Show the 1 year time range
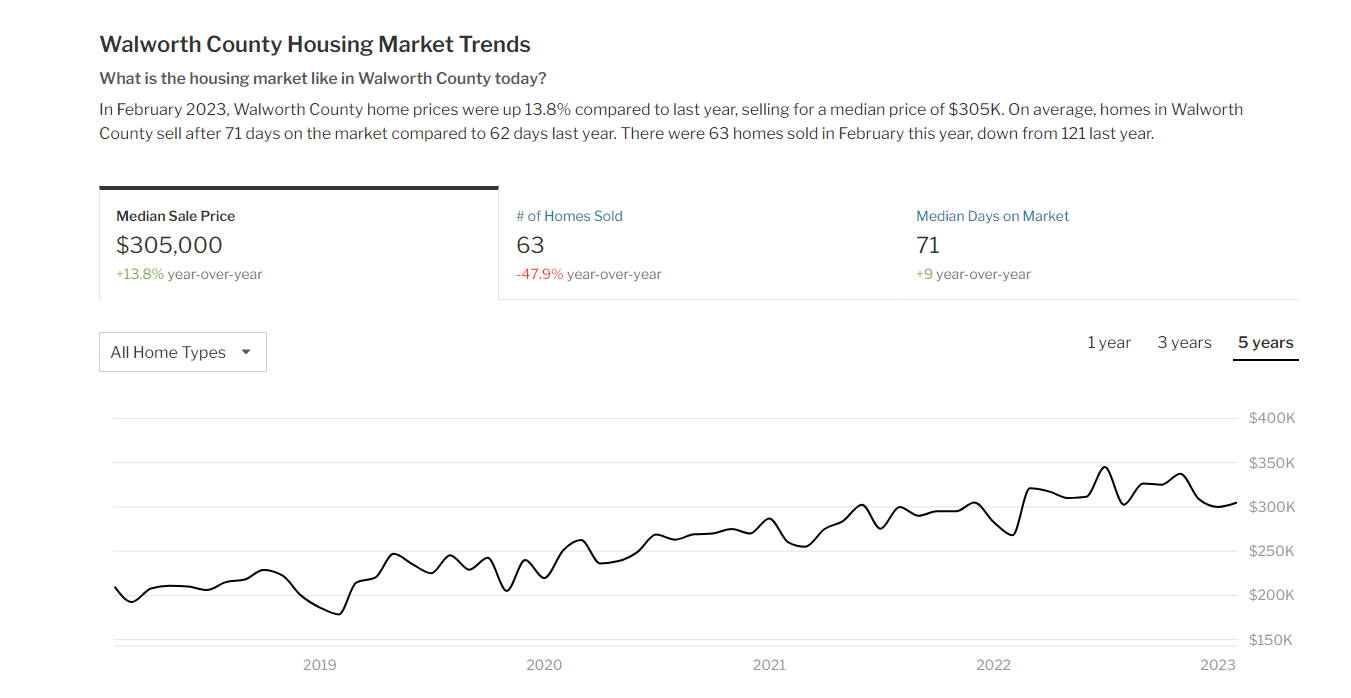The width and height of the screenshot is (1351, 698). coord(1109,343)
